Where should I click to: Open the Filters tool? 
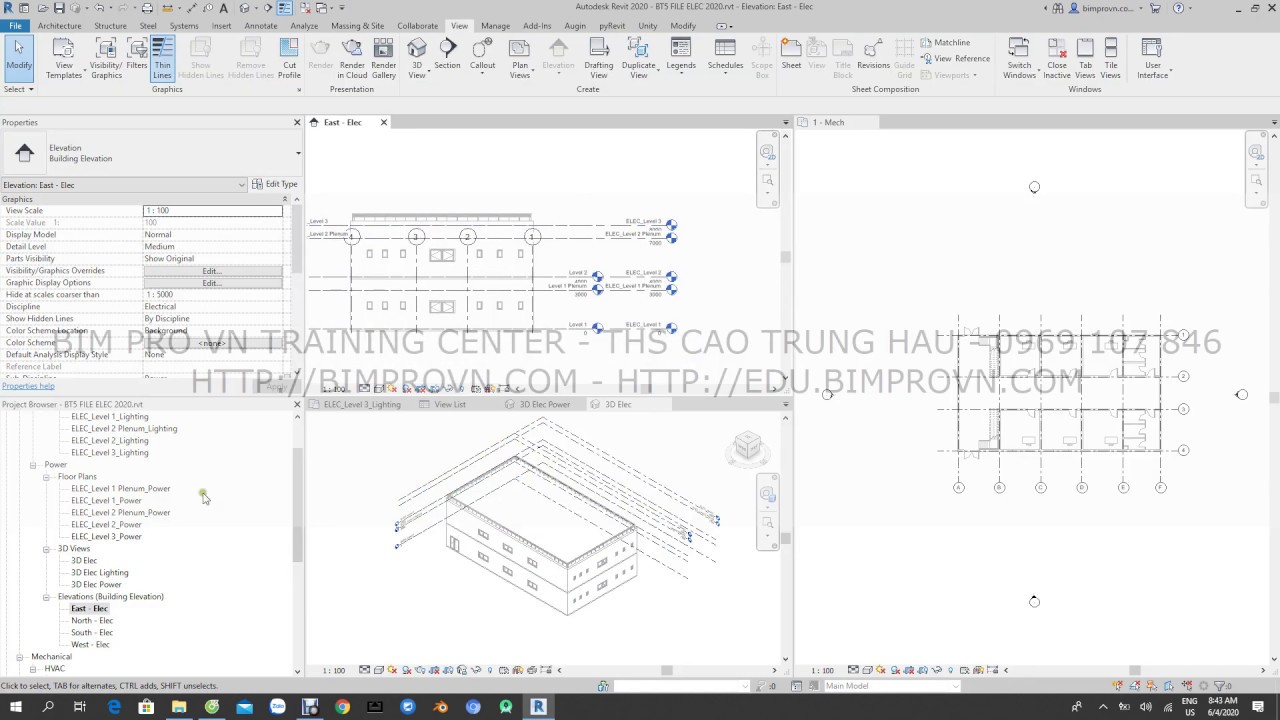click(137, 56)
